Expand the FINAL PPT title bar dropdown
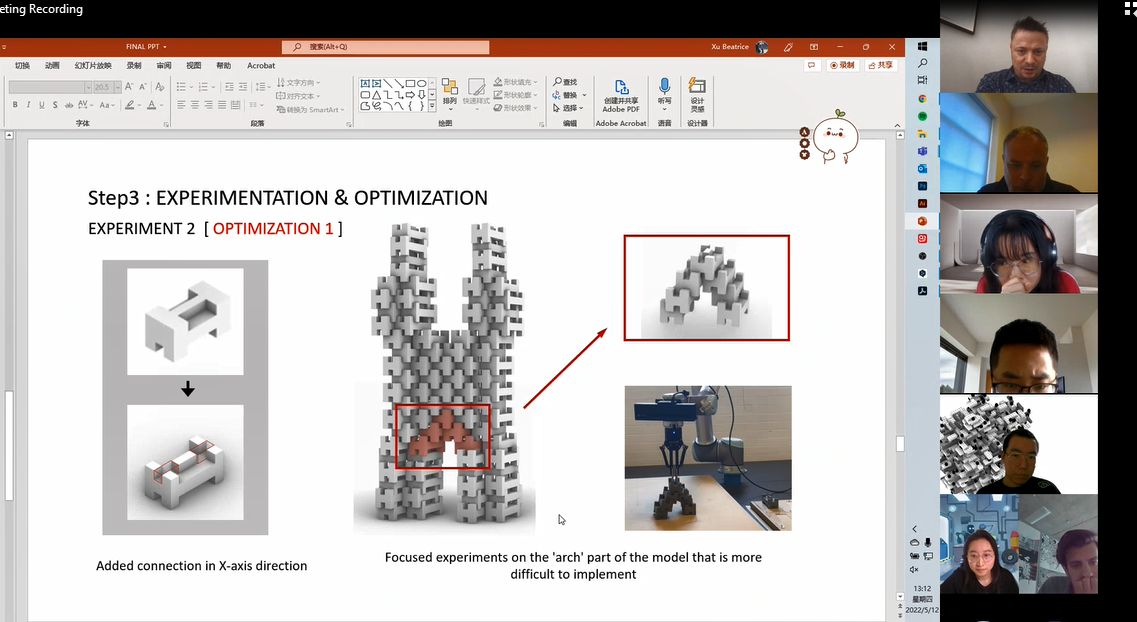This screenshot has height=622, width=1137. pos(166,47)
